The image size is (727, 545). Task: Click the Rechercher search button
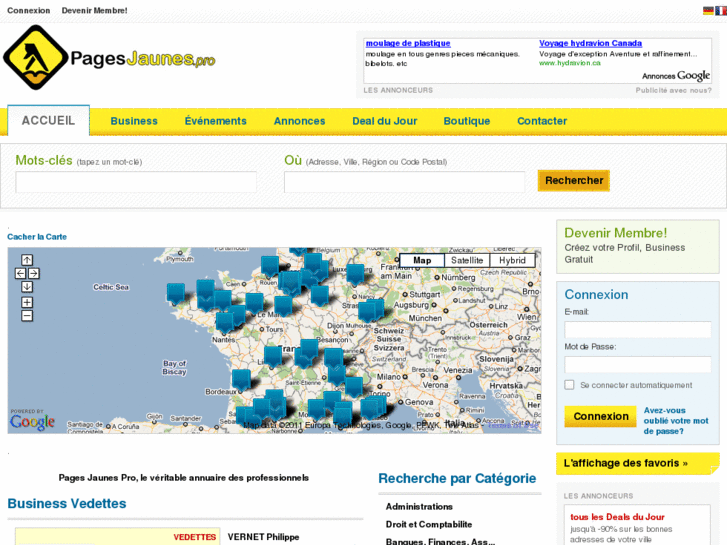pos(574,180)
